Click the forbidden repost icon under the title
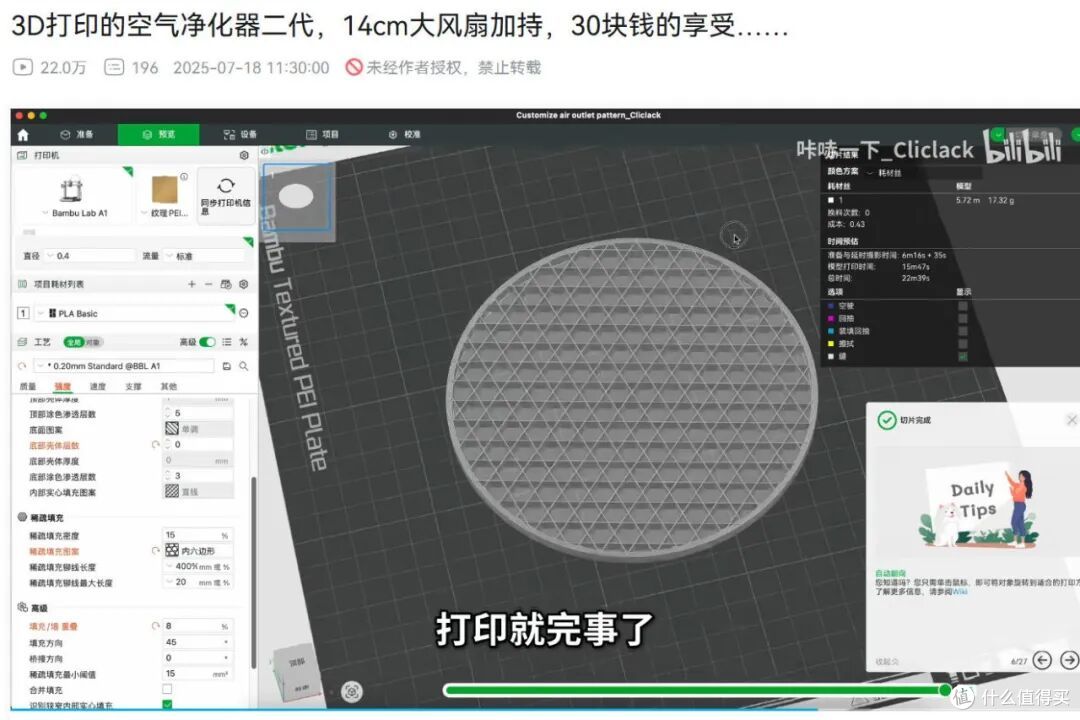The width and height of the screenshot is (1080, 720). 354,67
